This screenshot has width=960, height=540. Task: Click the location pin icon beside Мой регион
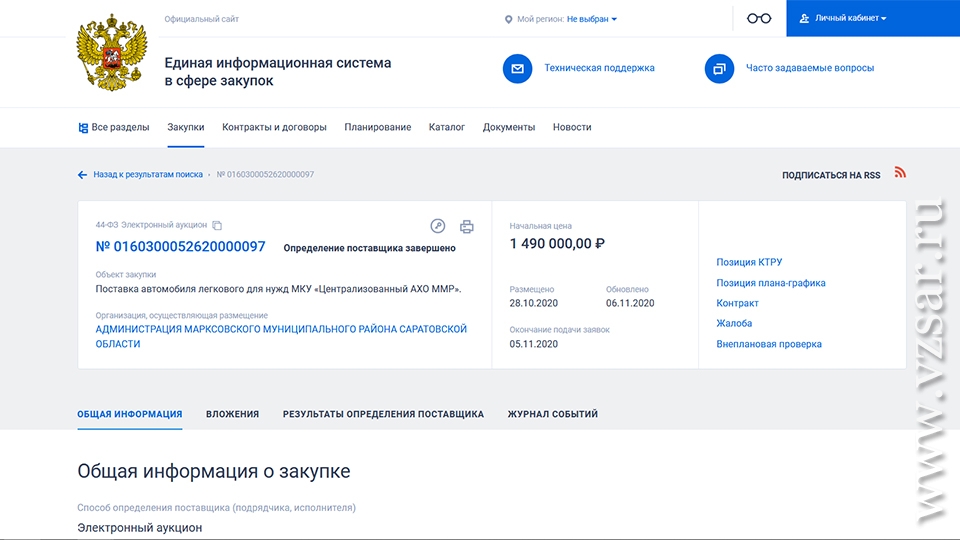click(x=508, y=20)
